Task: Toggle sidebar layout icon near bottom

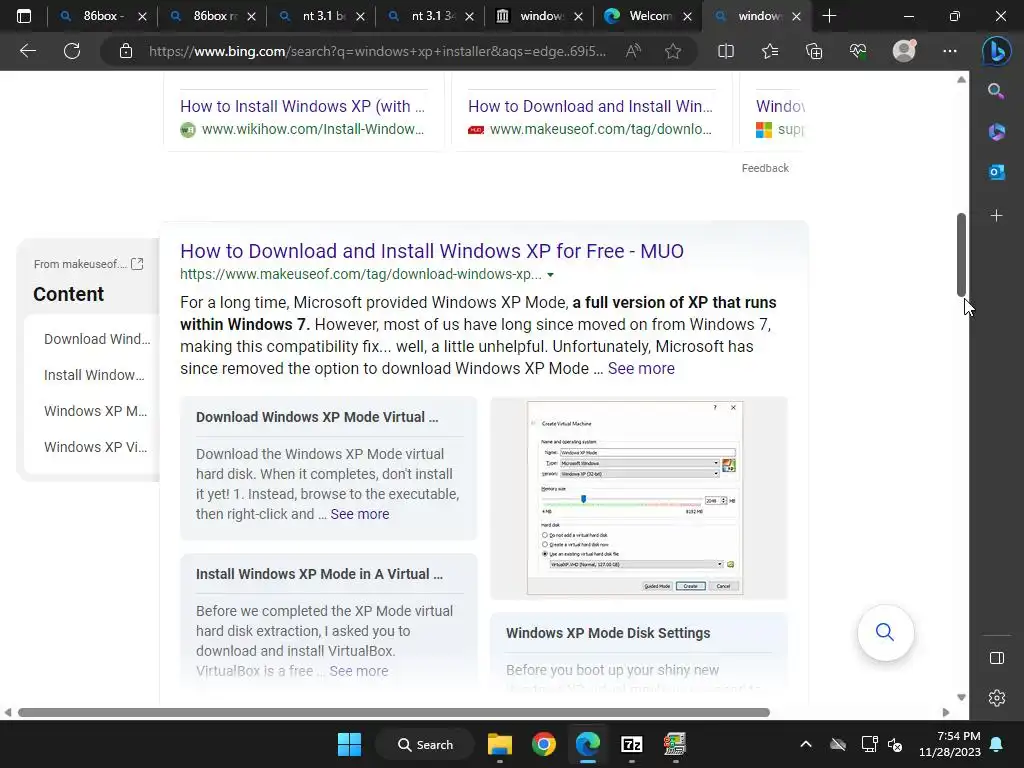Action: (x=997, y=658)
